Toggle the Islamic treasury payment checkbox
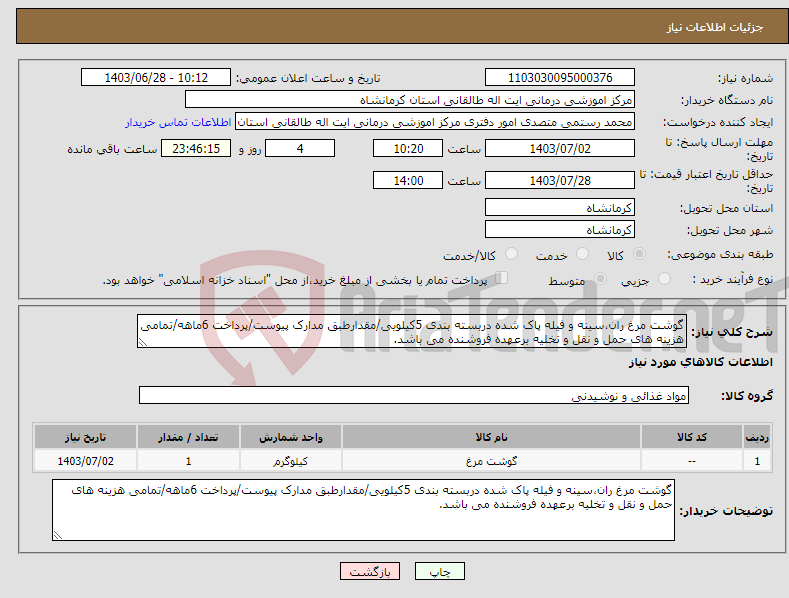The height and width of the screenshot is (598, 789). tap(502, 277)
